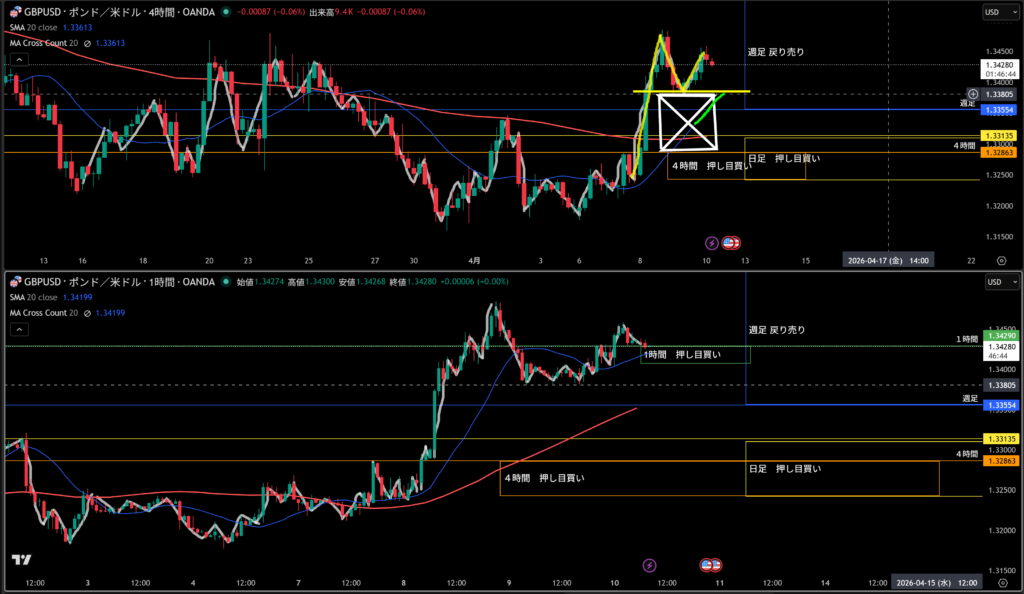Screen dimensions: 1024x594
Task: Click the purple lightning event icon on lower chart
Action: point(650,565)
